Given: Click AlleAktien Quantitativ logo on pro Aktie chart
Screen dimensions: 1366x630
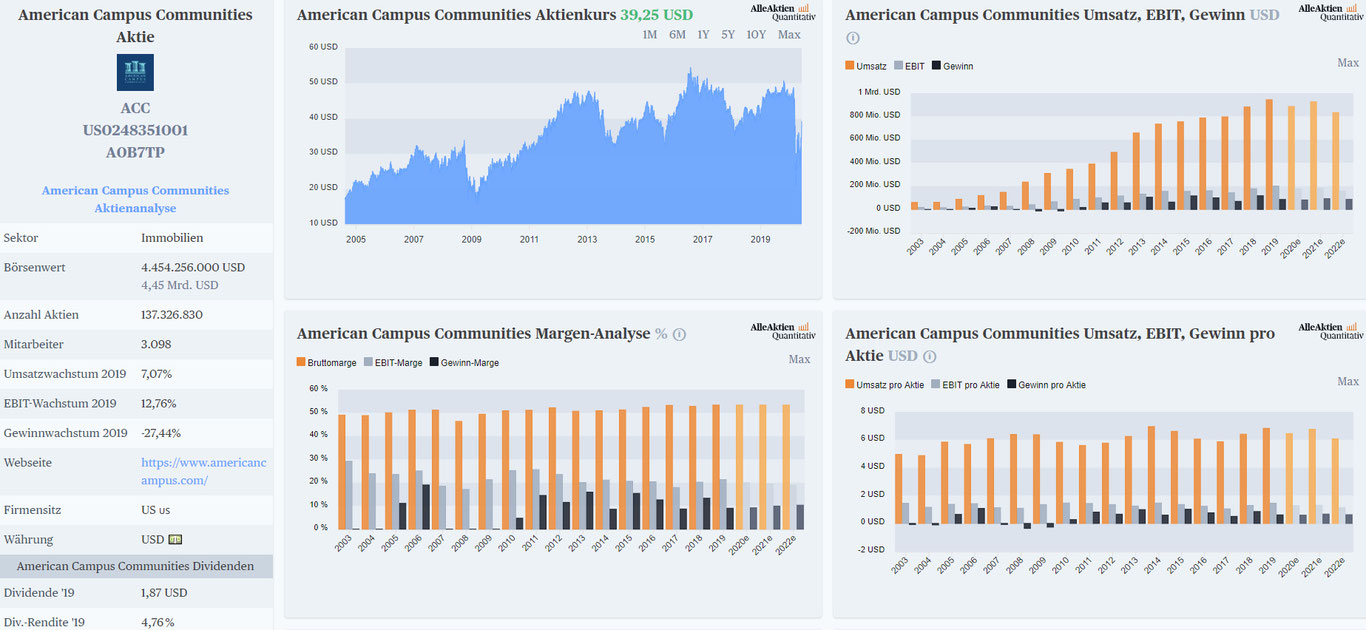Looking at the screenshot, I should (x=1330, y=332).
